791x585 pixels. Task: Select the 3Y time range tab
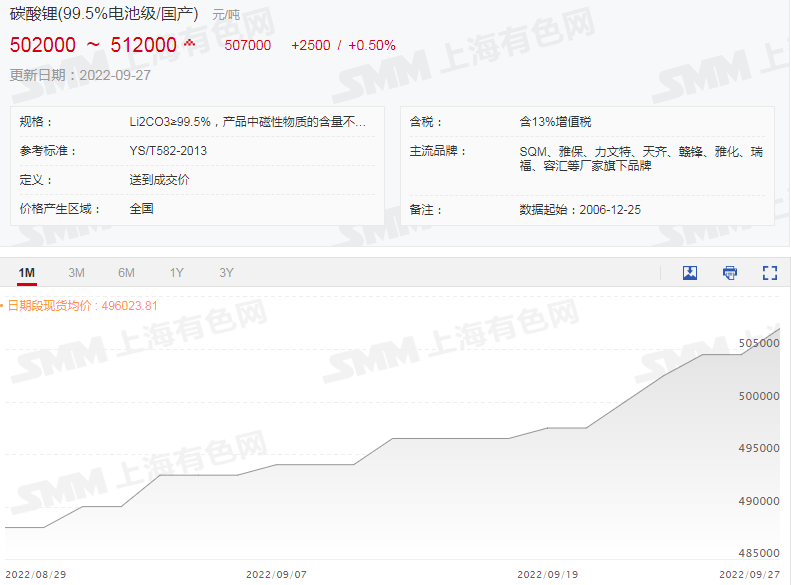click(x=227, y=273)
